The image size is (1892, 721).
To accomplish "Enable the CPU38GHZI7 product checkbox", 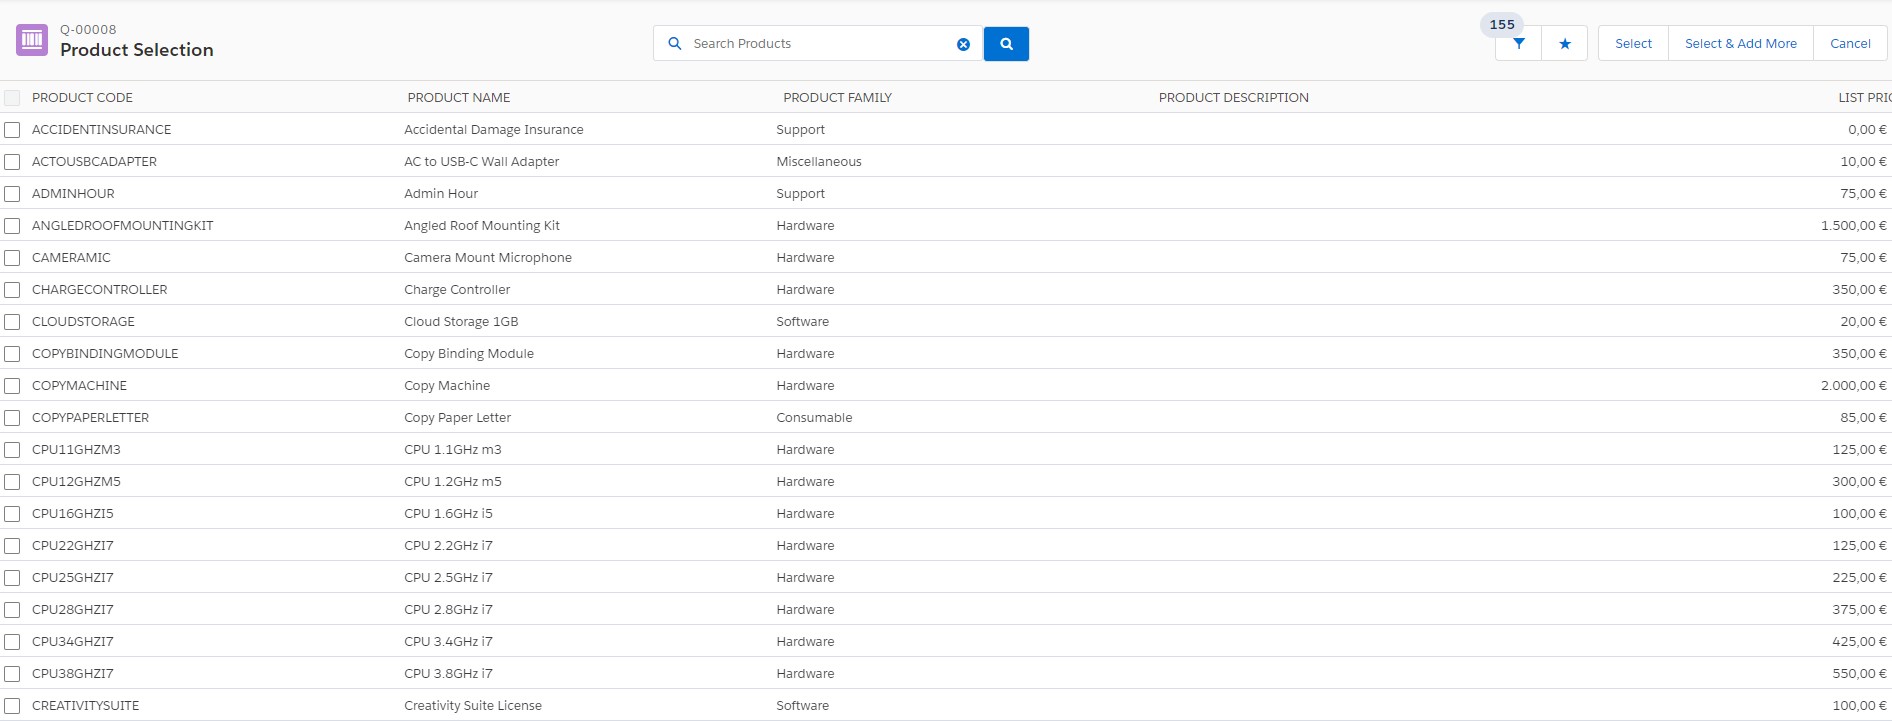I will coord(12,674).
